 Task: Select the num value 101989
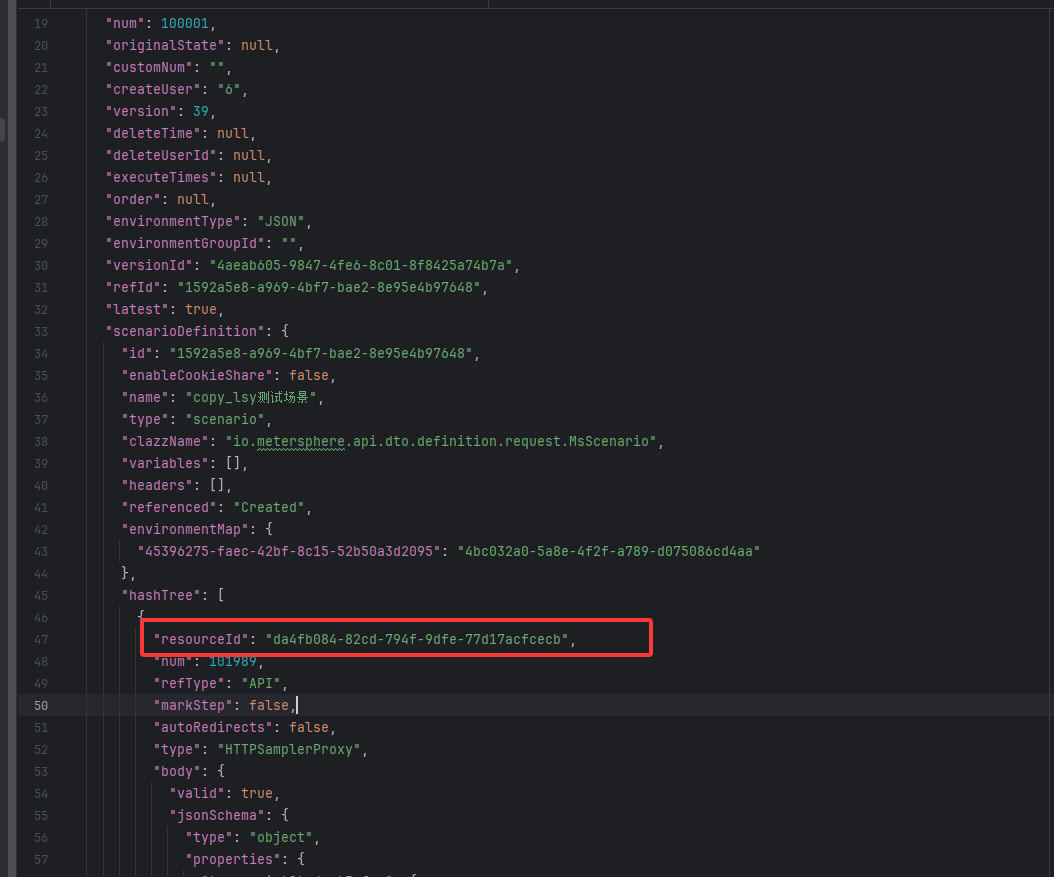point(233,661)
